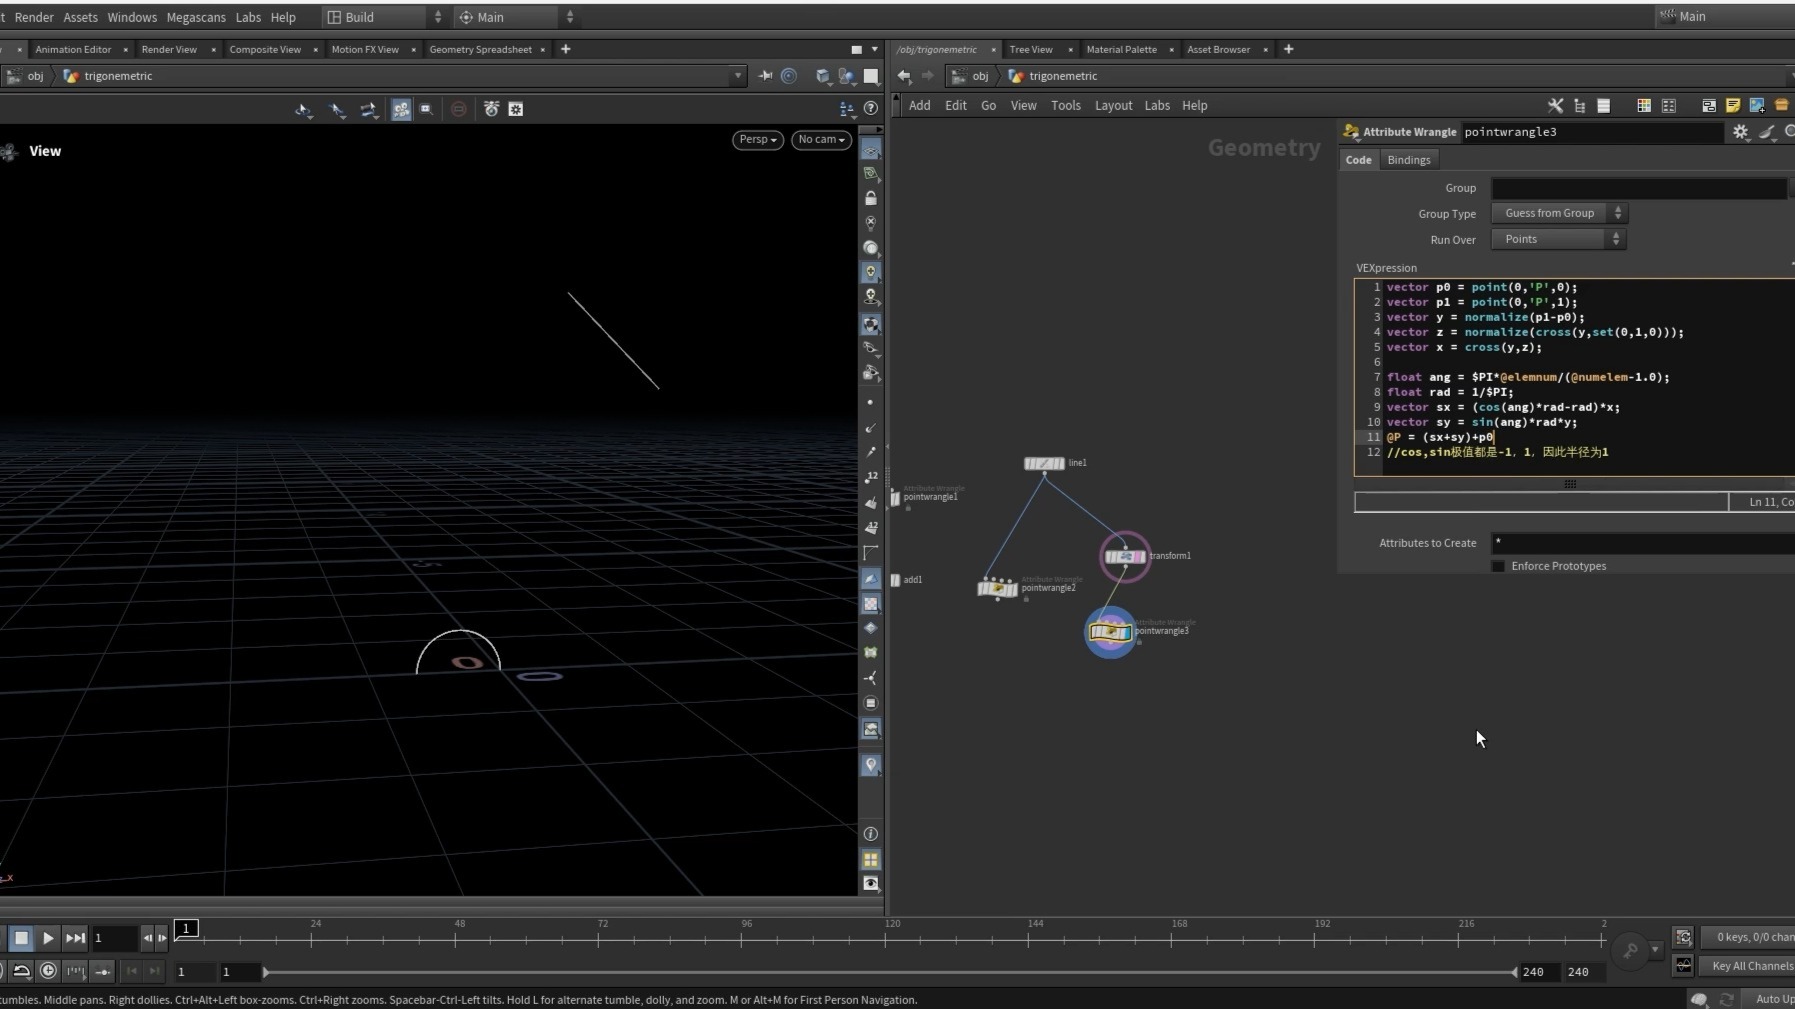Image resolution: width=1795 pixels, height=1009 pixels.
Task: Click the pointwrangle2 node icon
Action: pyautogui.click(x=997, y=588)
